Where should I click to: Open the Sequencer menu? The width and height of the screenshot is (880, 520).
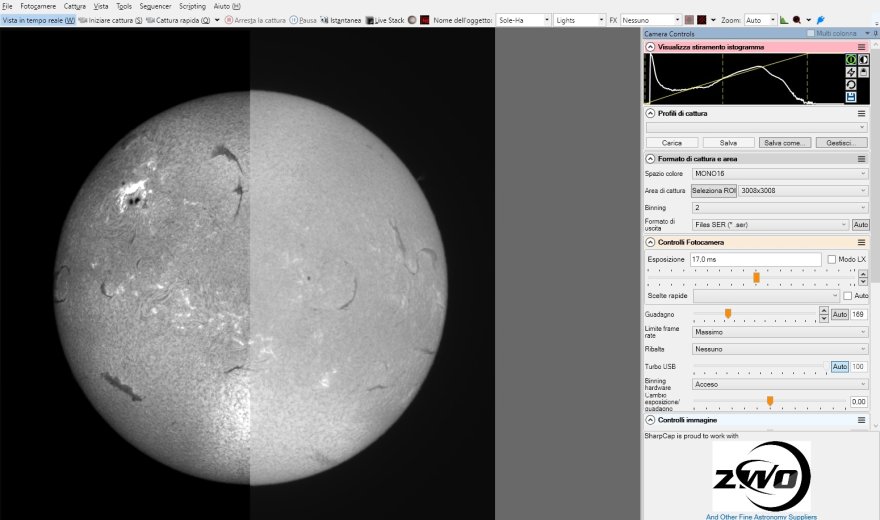tap(155, 6)
